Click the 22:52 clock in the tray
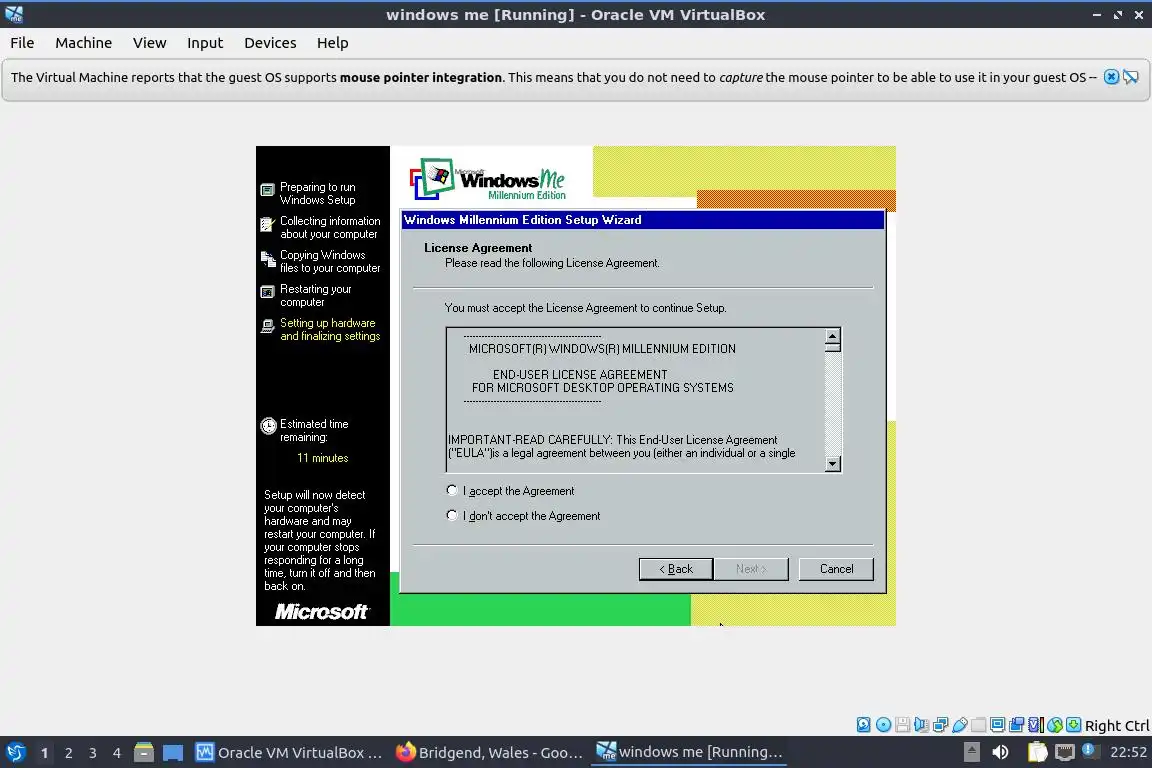 point(1128,752)
